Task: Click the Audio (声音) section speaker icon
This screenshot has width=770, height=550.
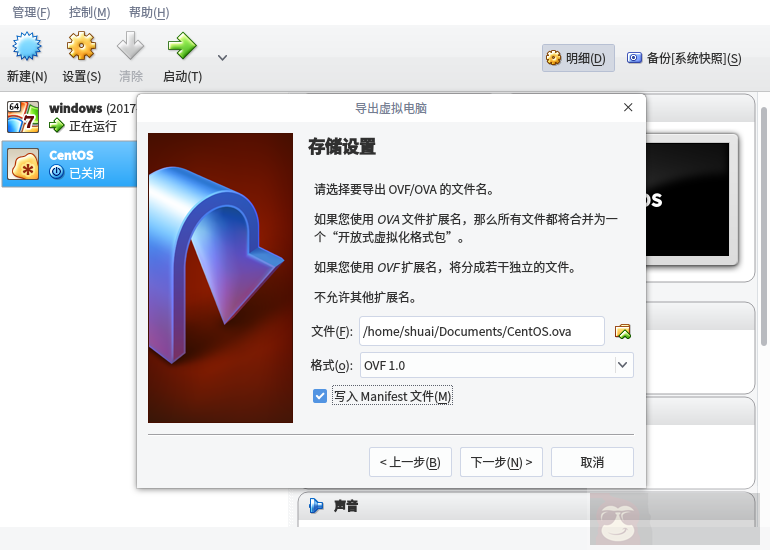Action: coord(316,505)
